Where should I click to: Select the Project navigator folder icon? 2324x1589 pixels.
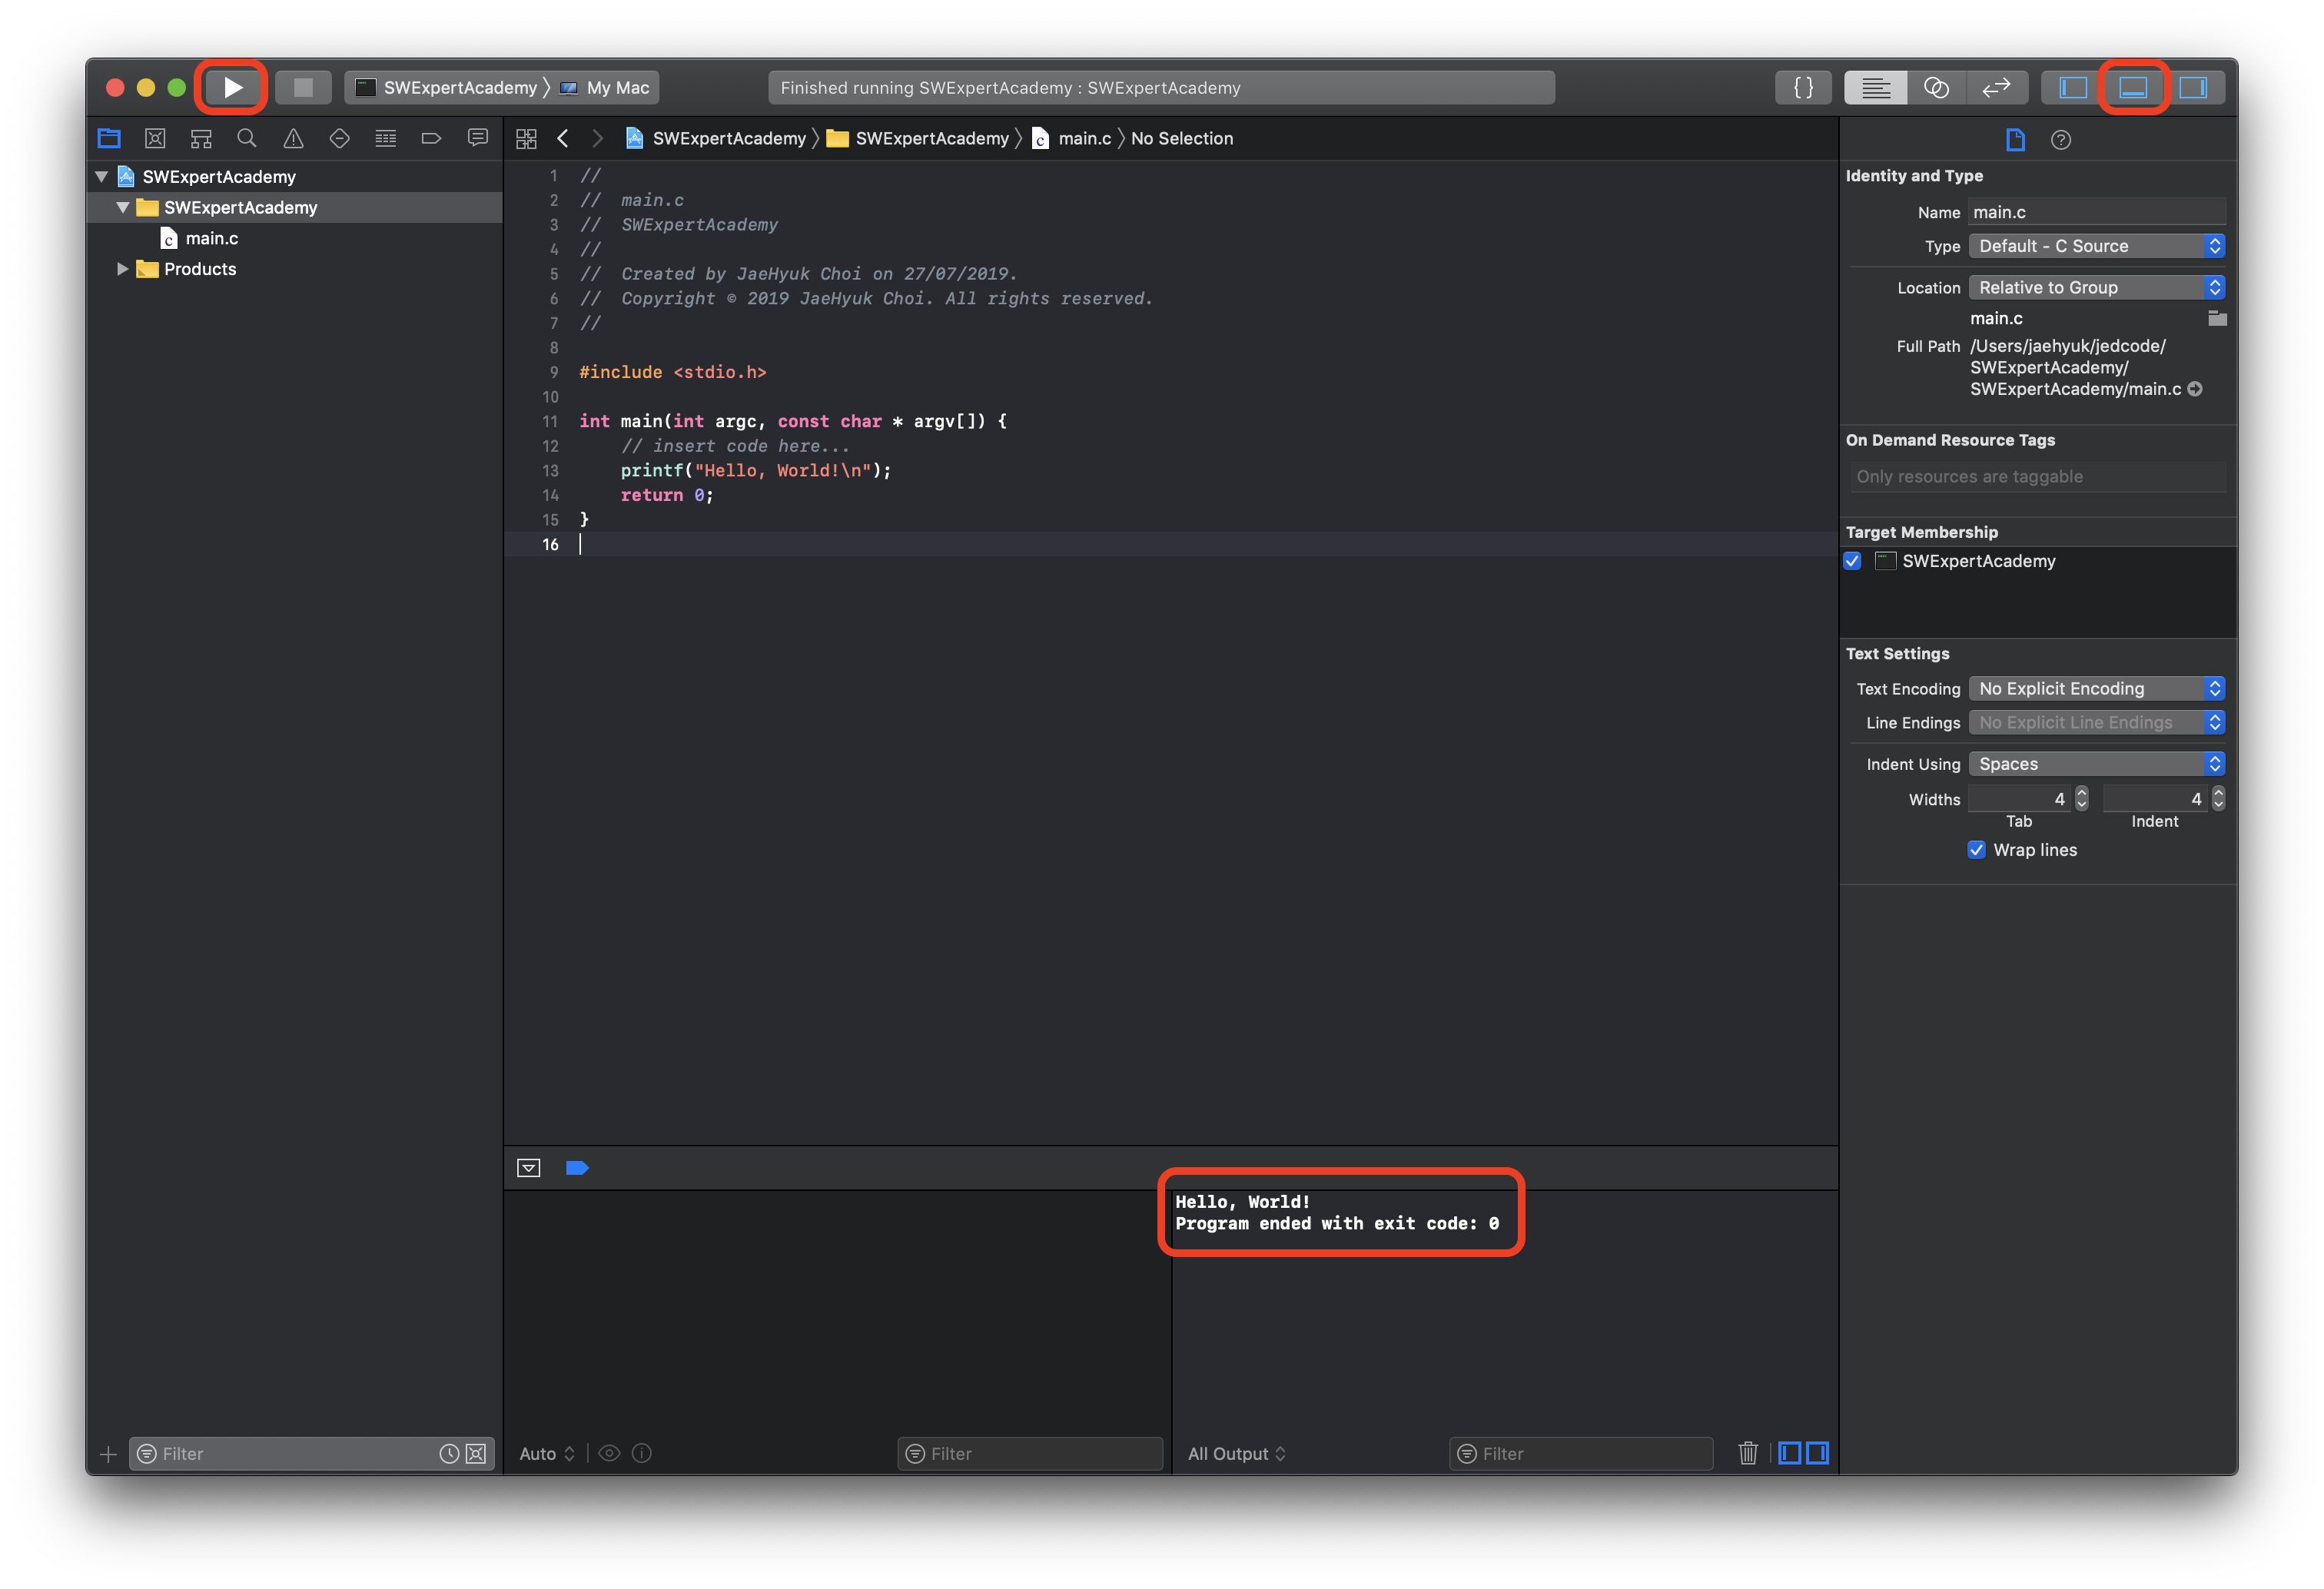click(109, 138)
